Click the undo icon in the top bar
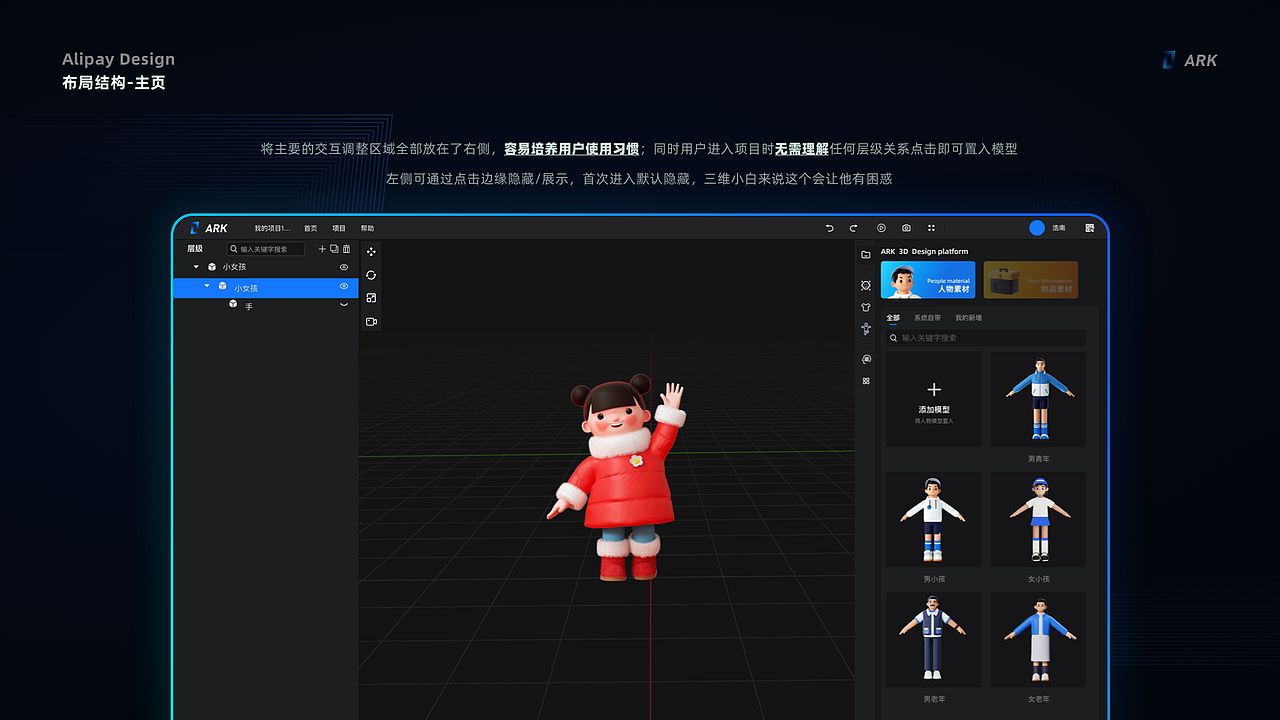Viewport: 1280px width, 720px height. click(829, 228)
